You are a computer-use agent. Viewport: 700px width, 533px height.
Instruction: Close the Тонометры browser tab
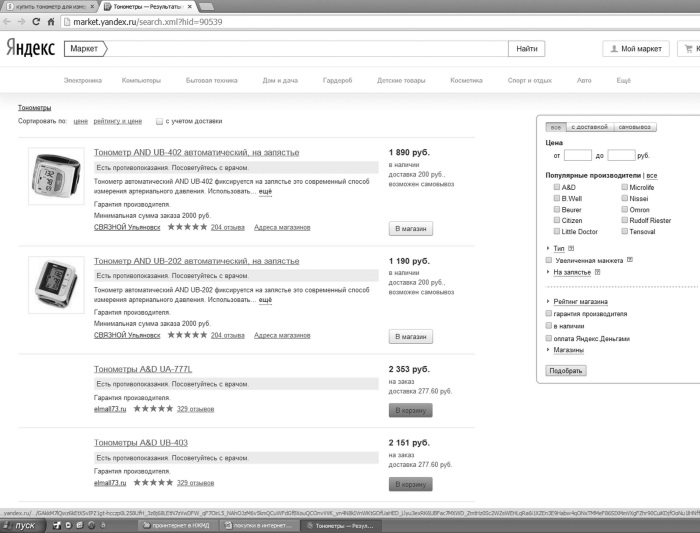(x=190, y=7)
